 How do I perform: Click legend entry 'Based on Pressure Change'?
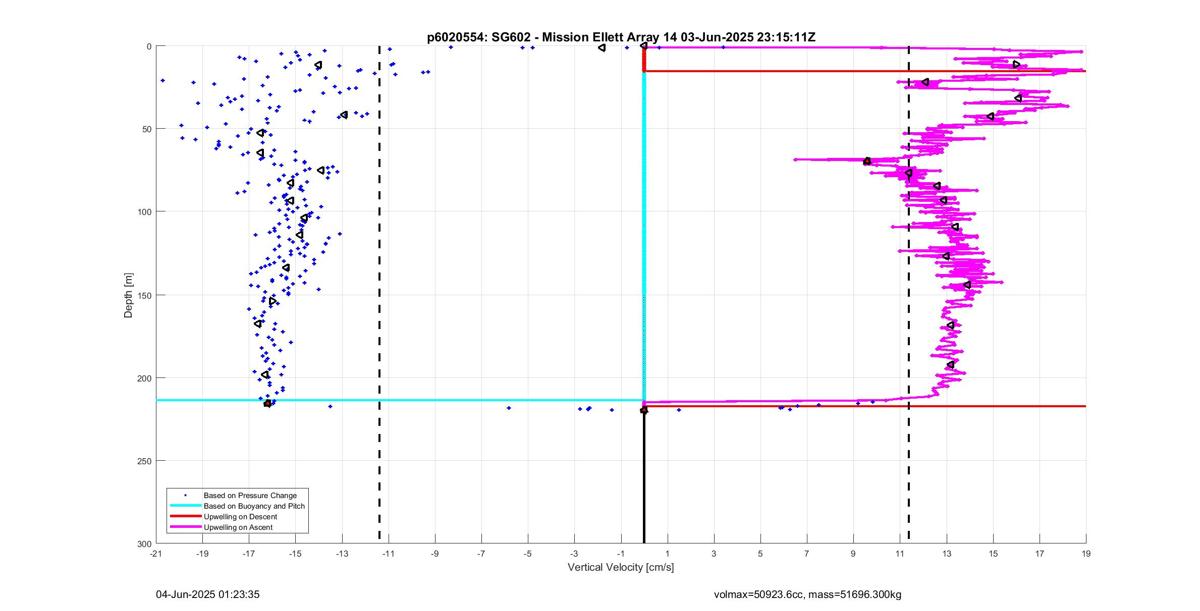250,495
